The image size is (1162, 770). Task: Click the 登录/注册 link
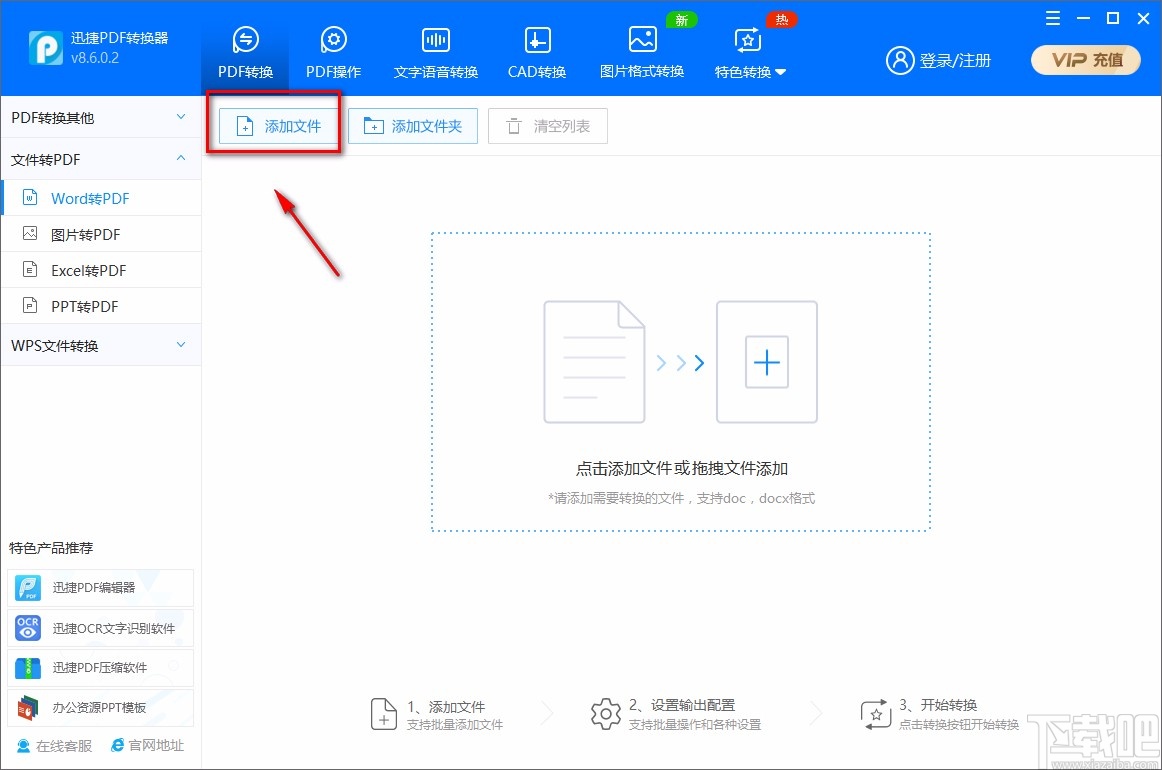(x=940, y=60)
